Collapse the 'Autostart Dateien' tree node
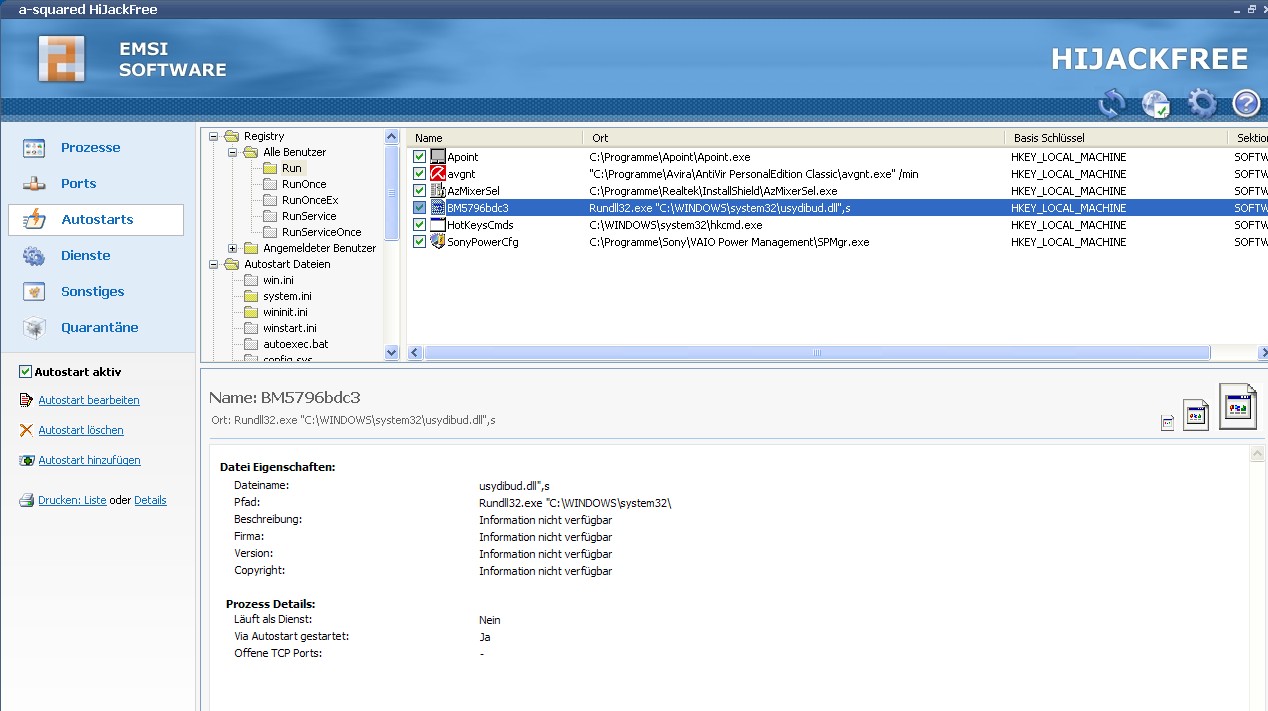Image resolution: width=1268 pixels, height=711 pixels. (214, 264)
